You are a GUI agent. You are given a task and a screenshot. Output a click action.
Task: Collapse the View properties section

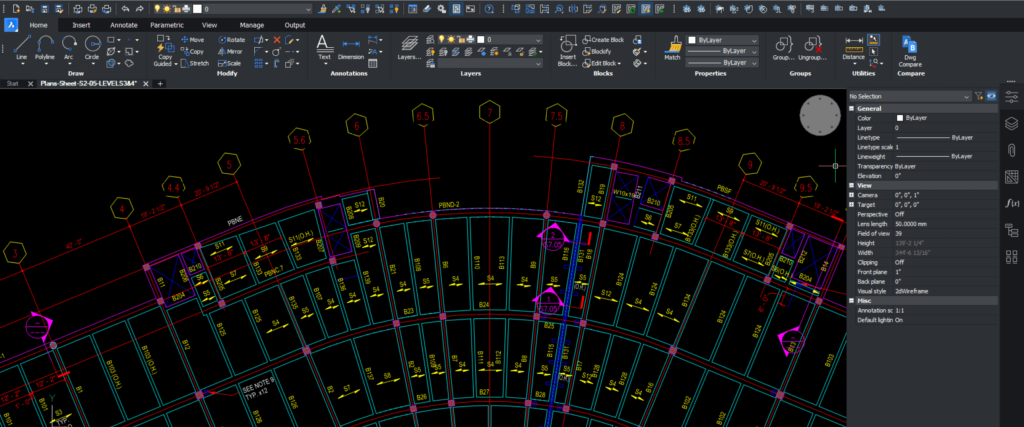click(x=852, y=185)
